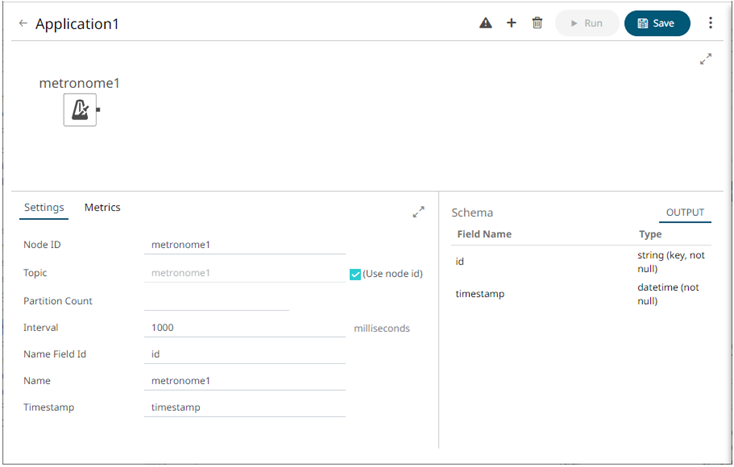Viewport: 734px width, 467px height.
Task: Open the three-dot more options menu
Action: pos(711,23)
